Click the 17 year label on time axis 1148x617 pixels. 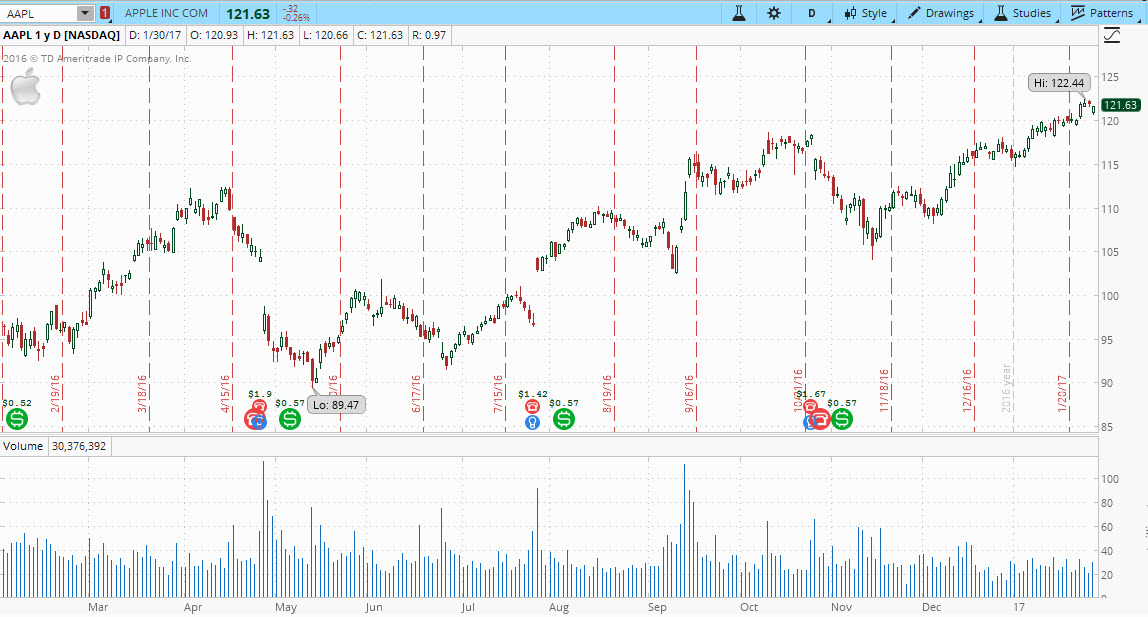[1018, 607]
